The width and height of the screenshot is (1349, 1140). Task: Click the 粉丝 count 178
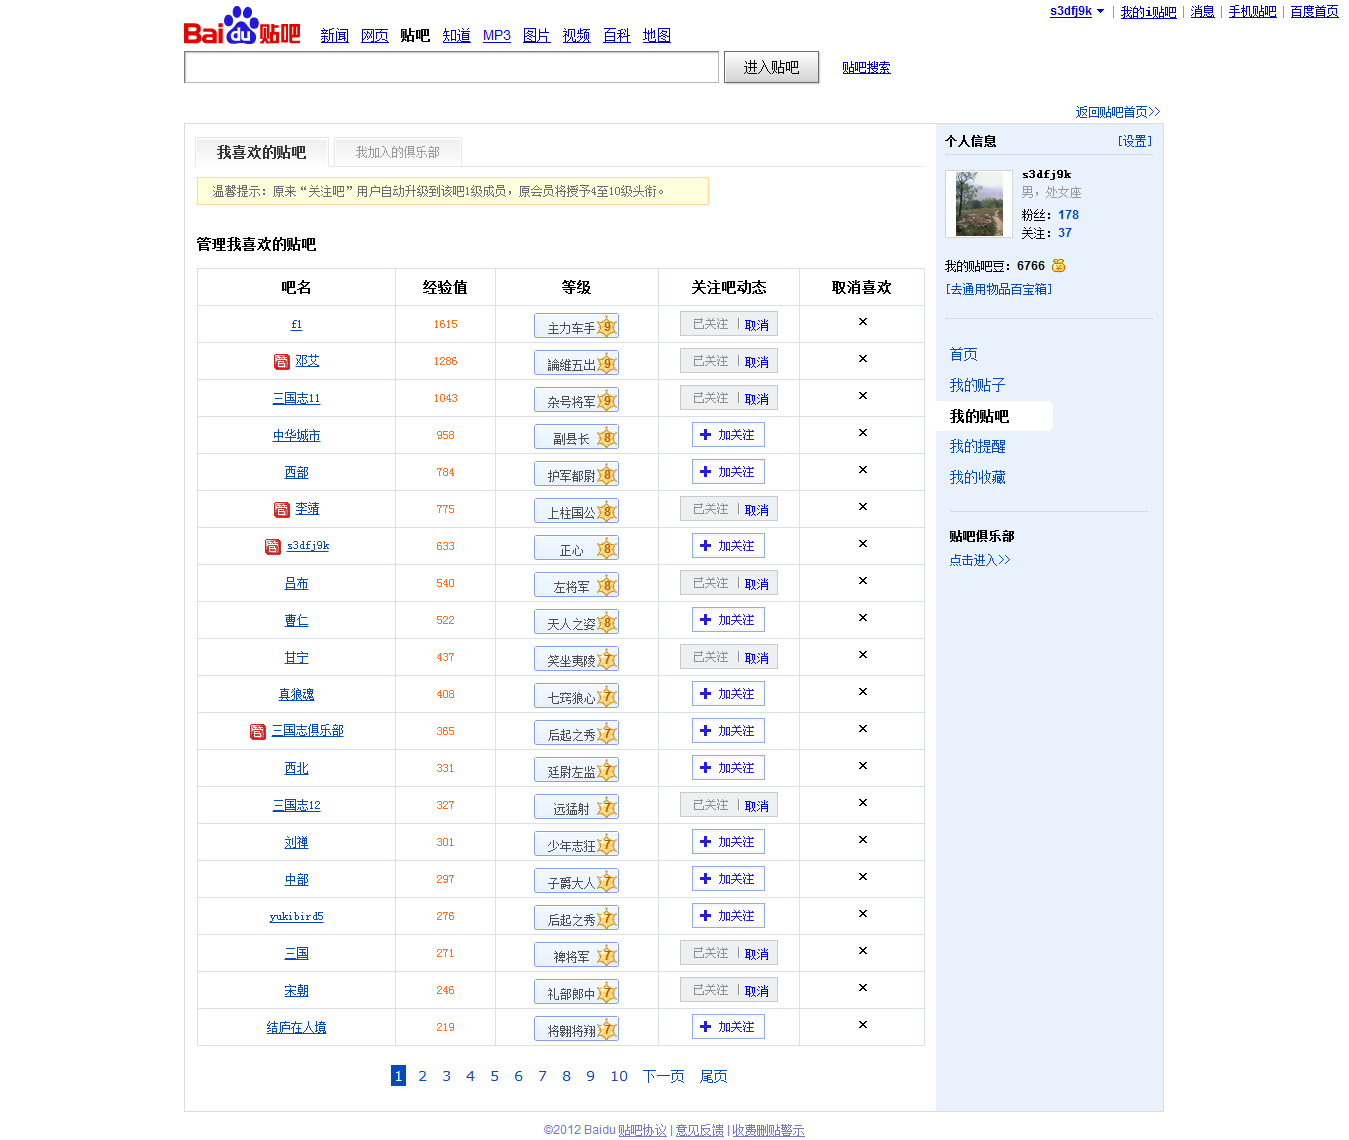tap(1069, 215)
